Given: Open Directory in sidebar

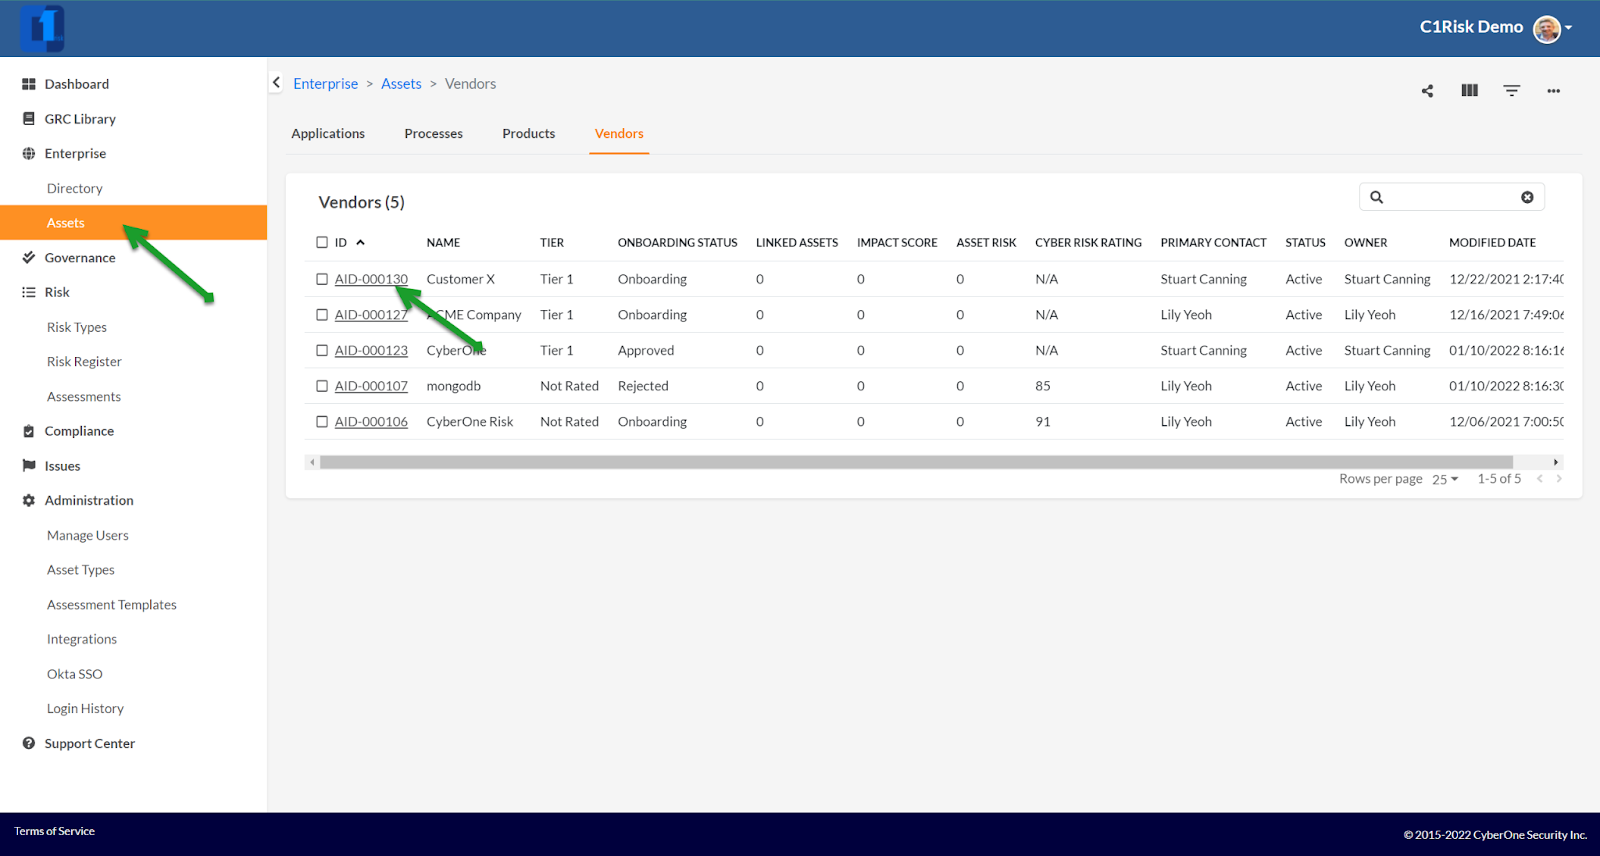Looking at the screenshot, I should 75,189.
